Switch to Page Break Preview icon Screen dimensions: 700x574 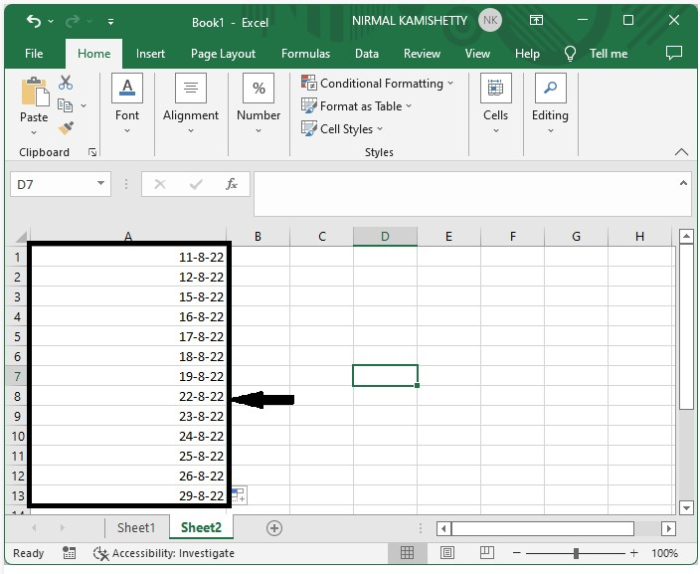click(x=487, y=553)
